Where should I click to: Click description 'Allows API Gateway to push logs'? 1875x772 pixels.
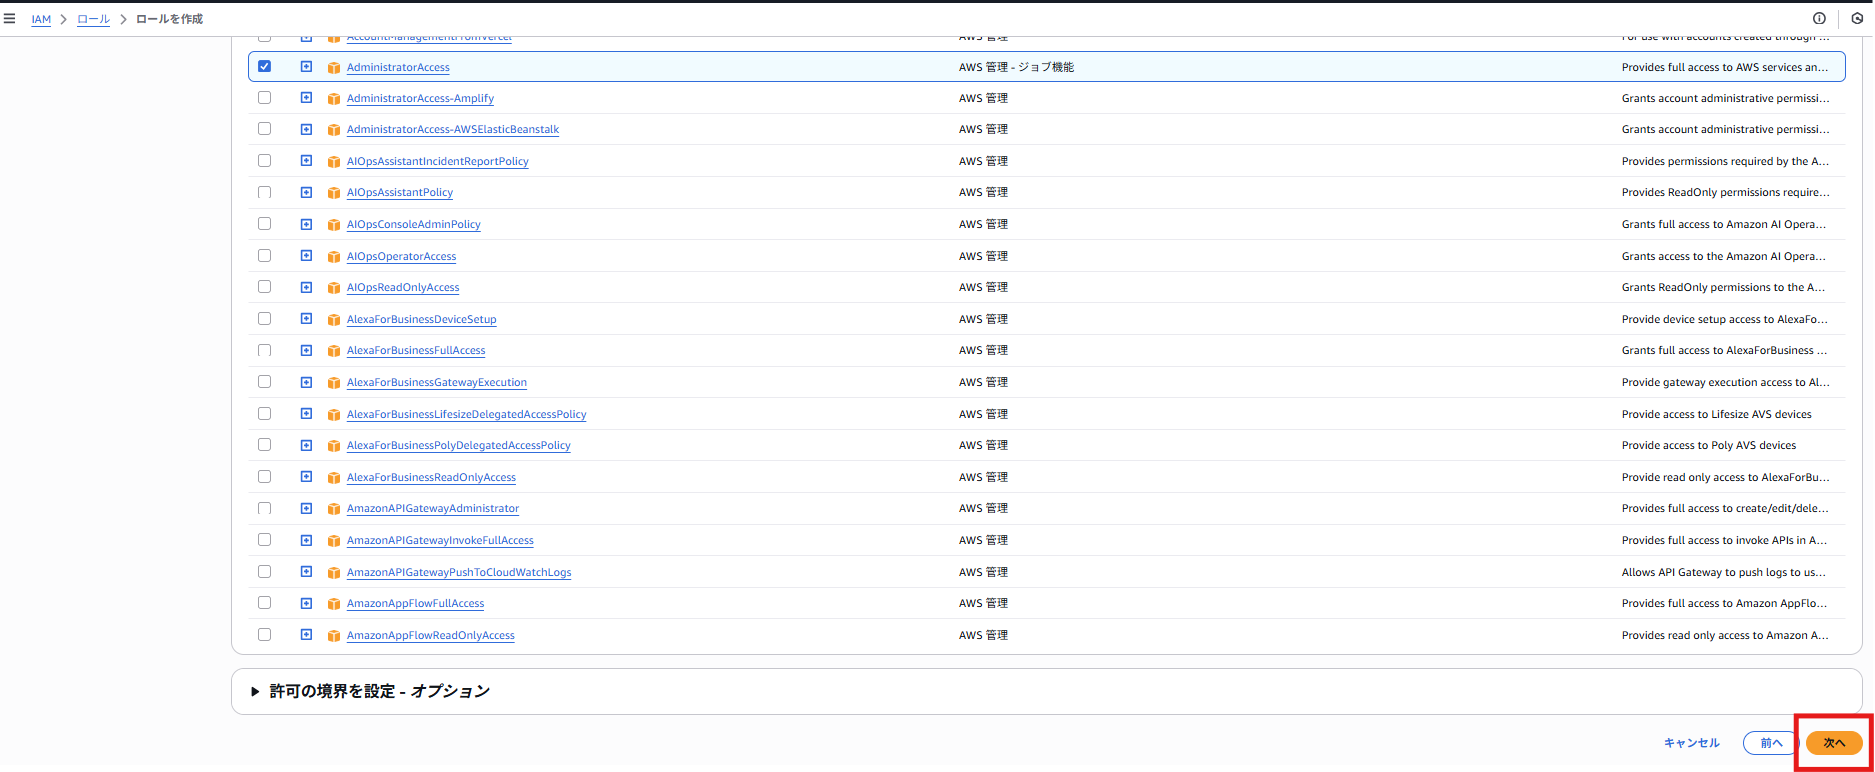pyautogui.click(x=1723, y=572)
